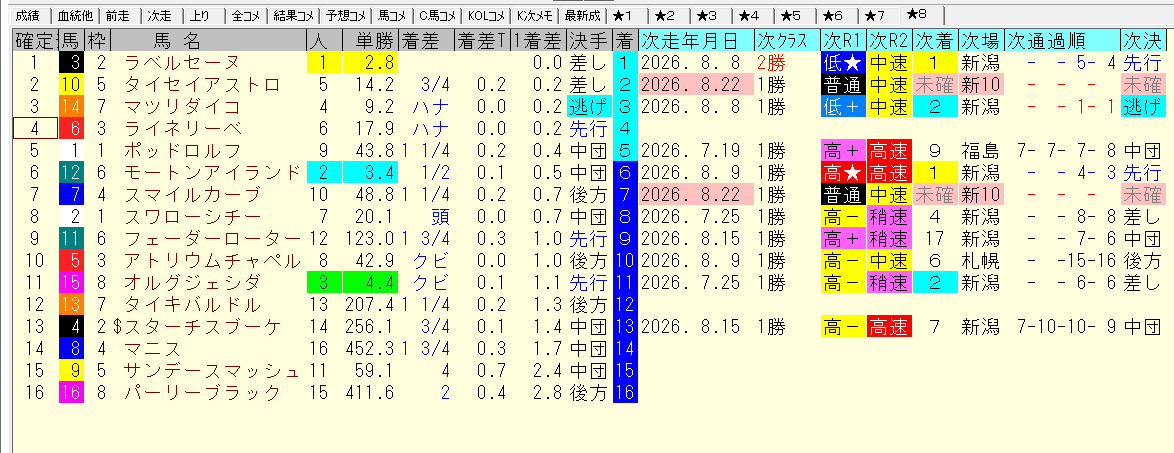Viewport: 1174px width, 453px height.
Task: Click horse name $スターチスブーケ
Action: tap(198, 326)
